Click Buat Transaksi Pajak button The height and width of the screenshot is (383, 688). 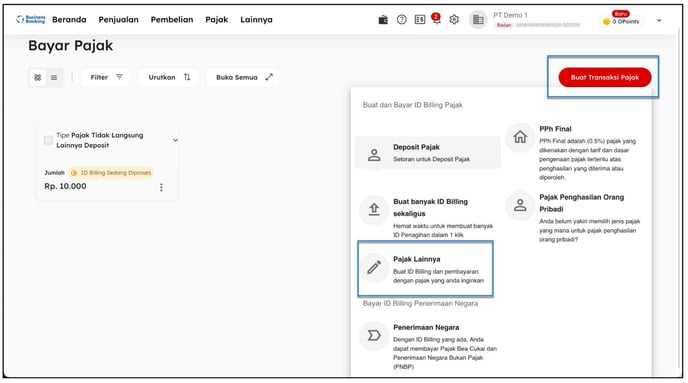click(605, 77)
